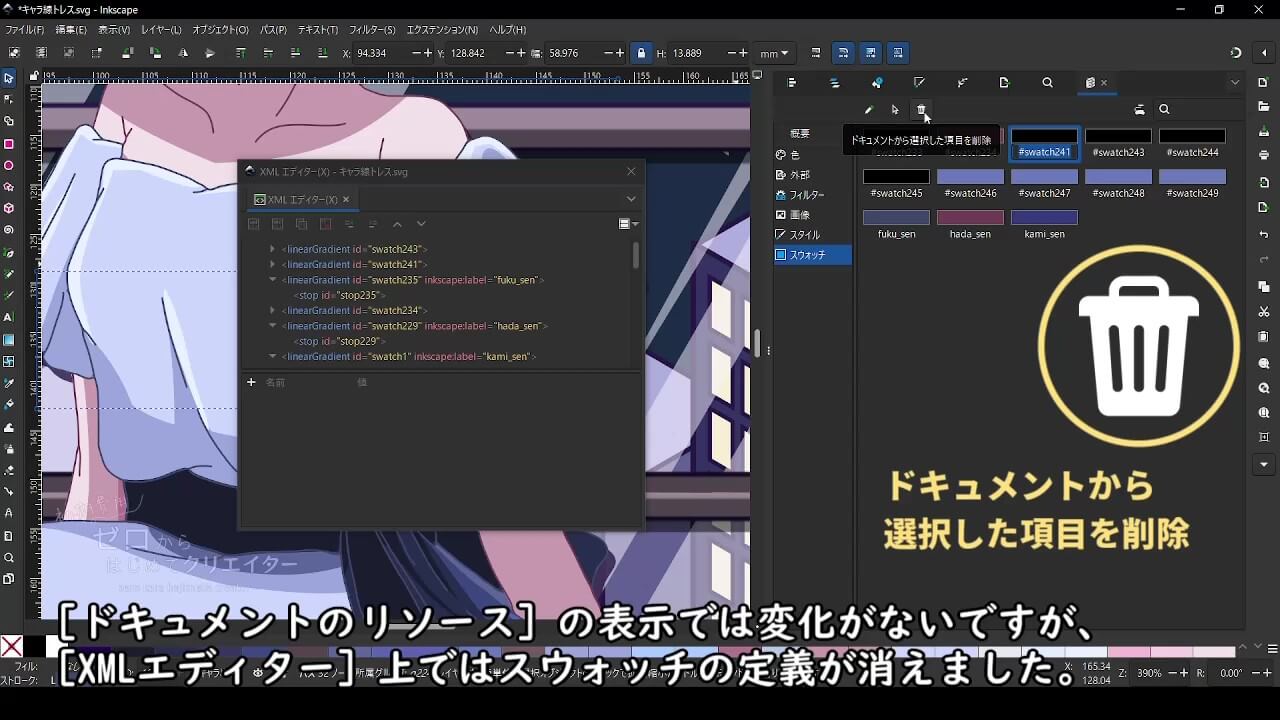Click the extract resource icon beside search
Image resolution: width=1280 pixels, height=720 pixels.
(x=1139, y=110)
